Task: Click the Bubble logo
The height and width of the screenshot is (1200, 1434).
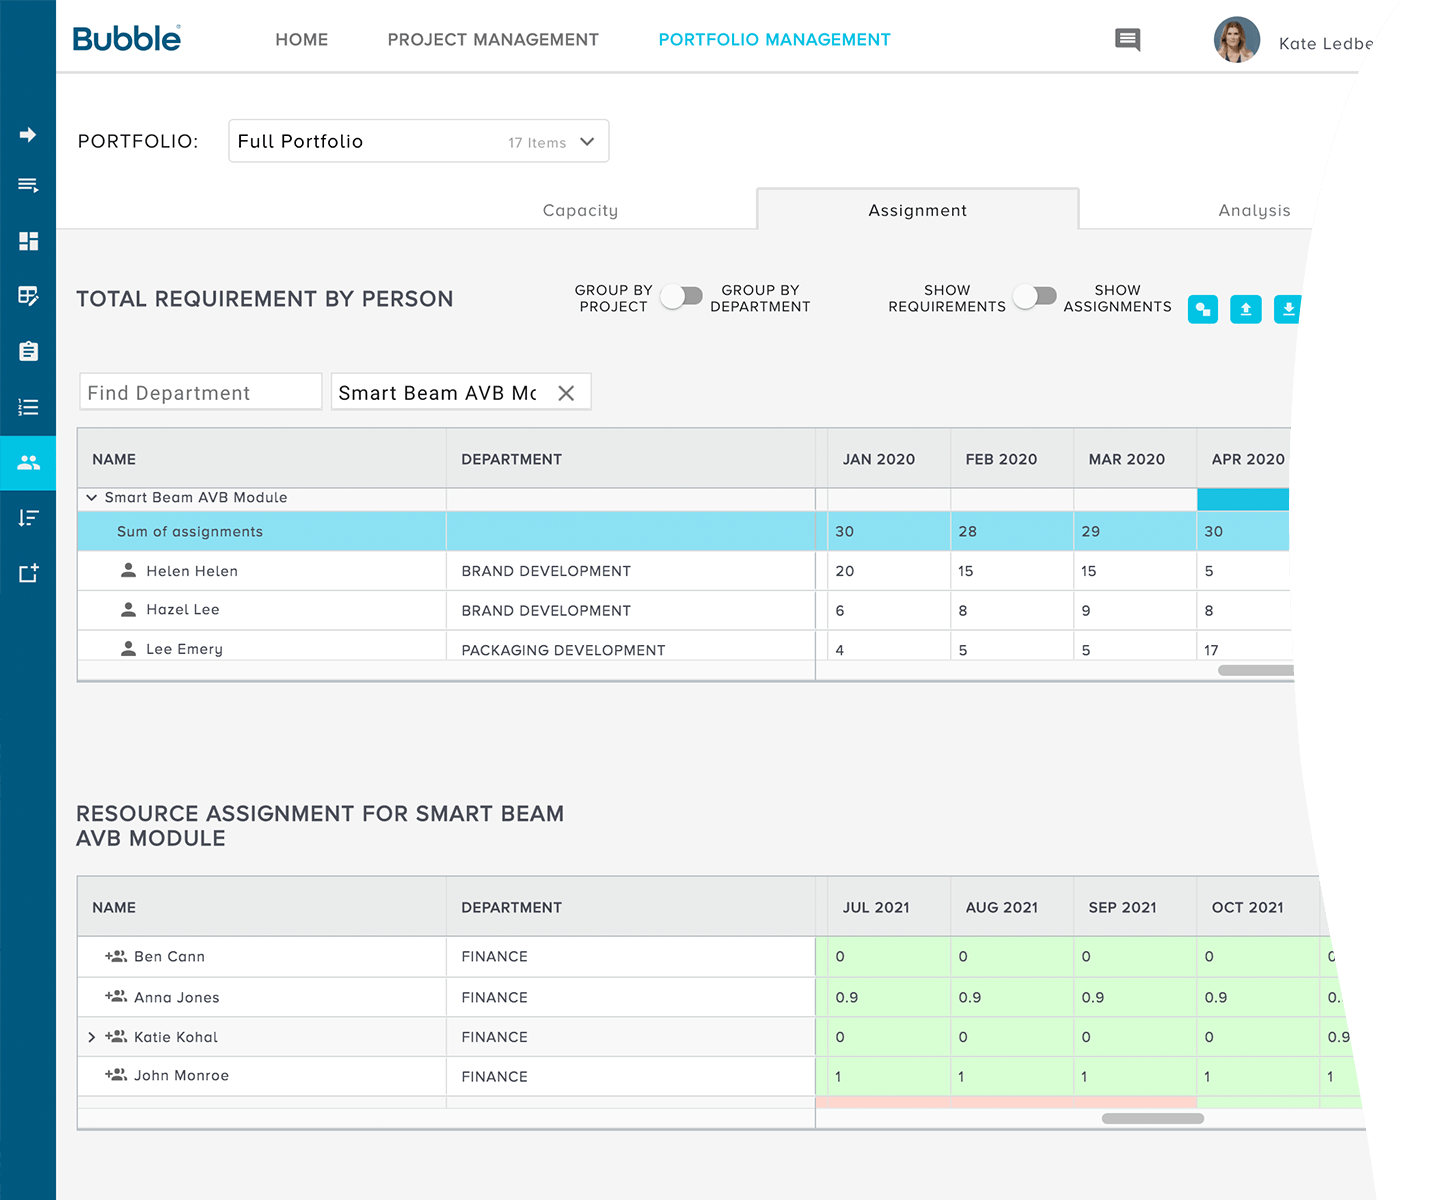Action: coord(127,39)
